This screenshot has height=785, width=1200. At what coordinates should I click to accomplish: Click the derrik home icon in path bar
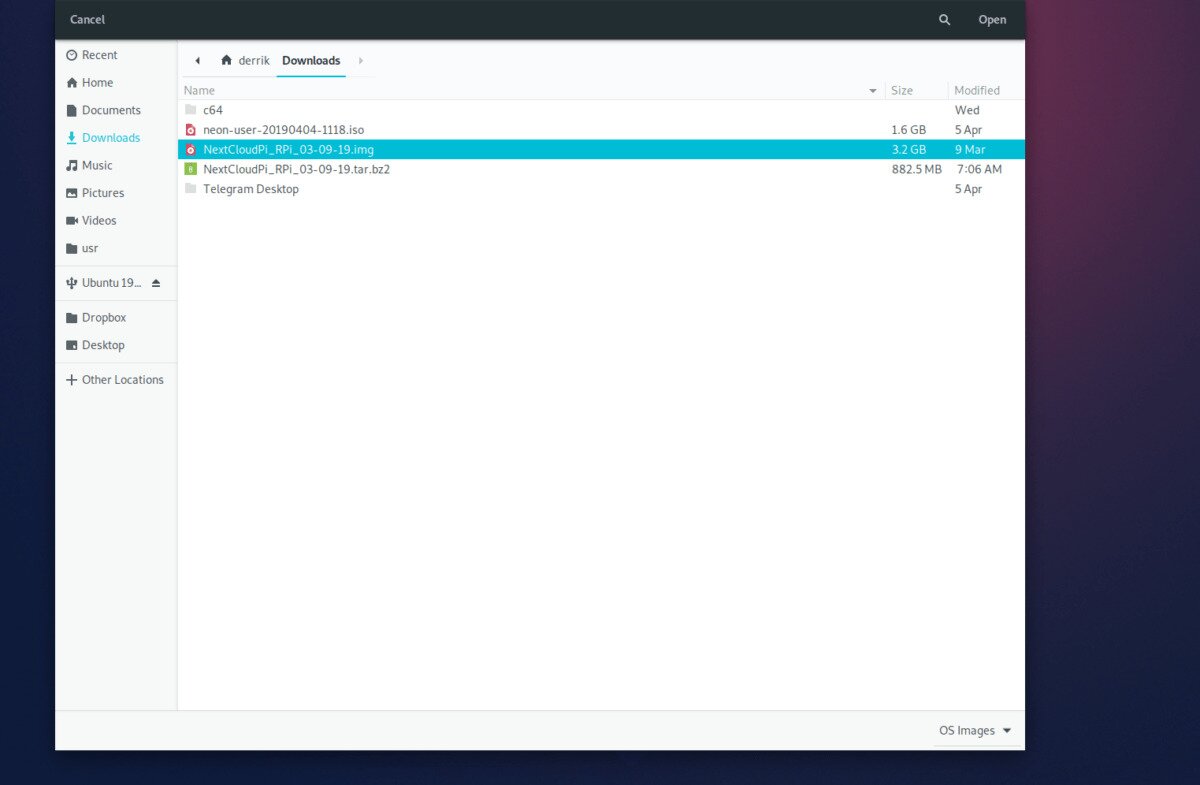[227, 60]
